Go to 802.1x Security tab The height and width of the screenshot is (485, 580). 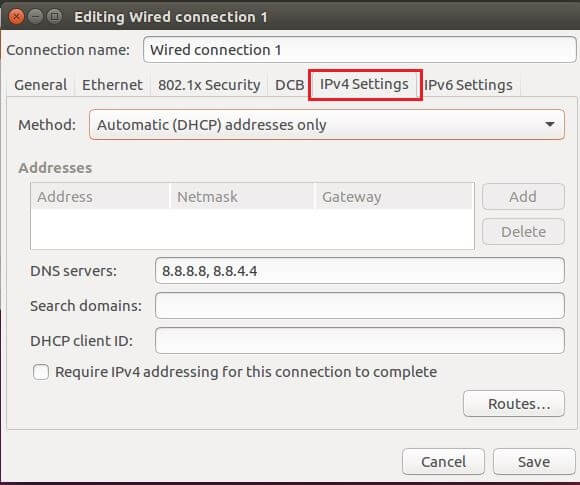point(209,85)
